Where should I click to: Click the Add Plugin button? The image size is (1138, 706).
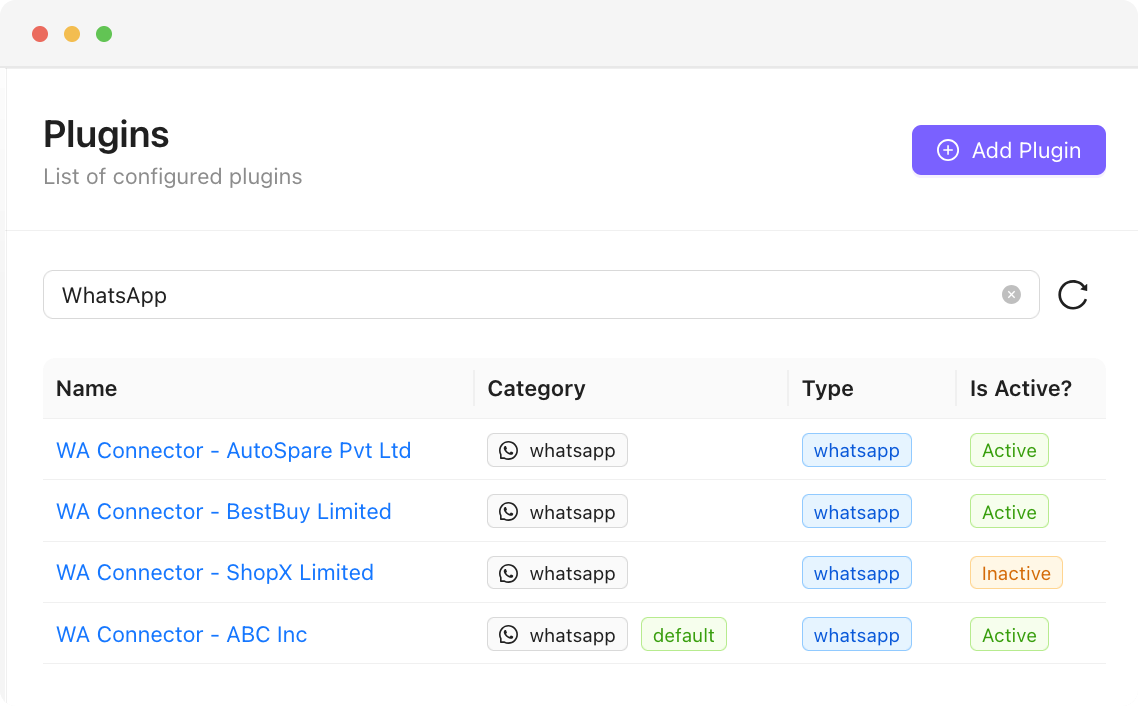[1008, 150]
